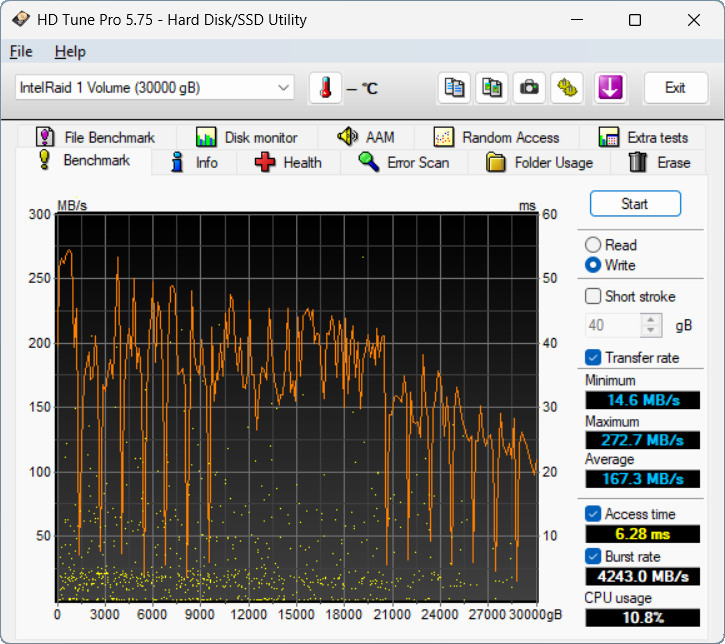Click the purple download arrow icon
Image resolution: width=725 pixels, height=644 pixels.
click(610, 88)
